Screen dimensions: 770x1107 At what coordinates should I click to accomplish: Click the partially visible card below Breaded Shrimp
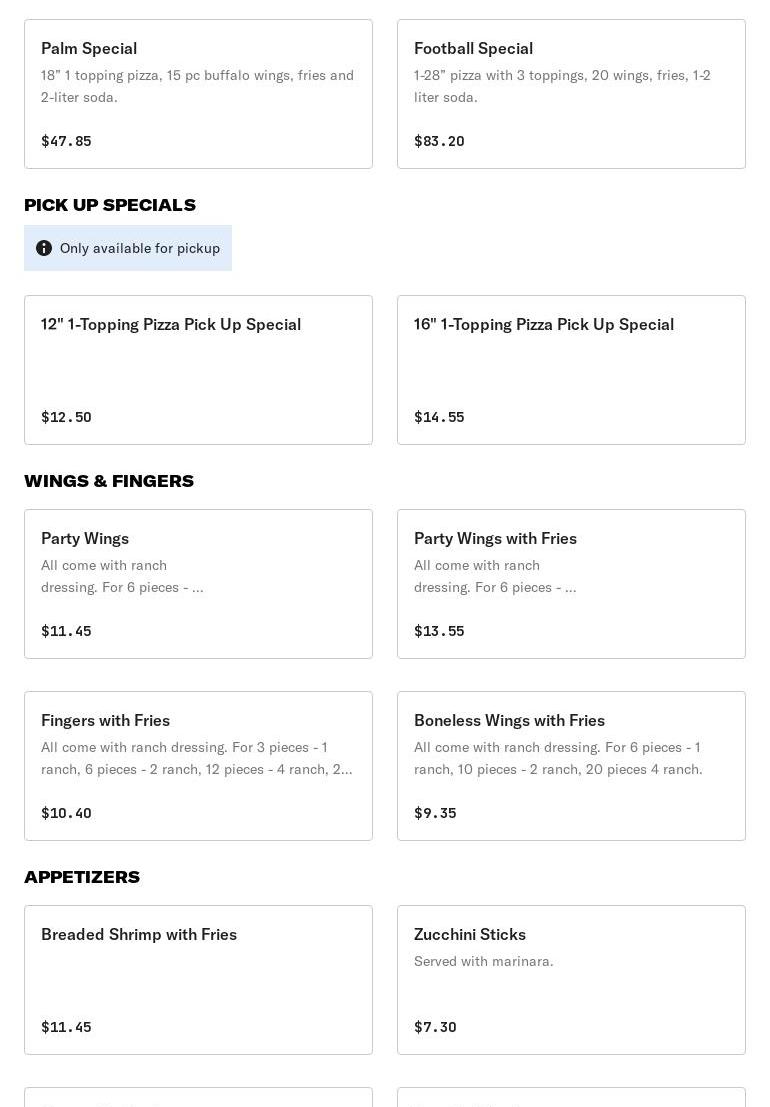[198, 1097]
